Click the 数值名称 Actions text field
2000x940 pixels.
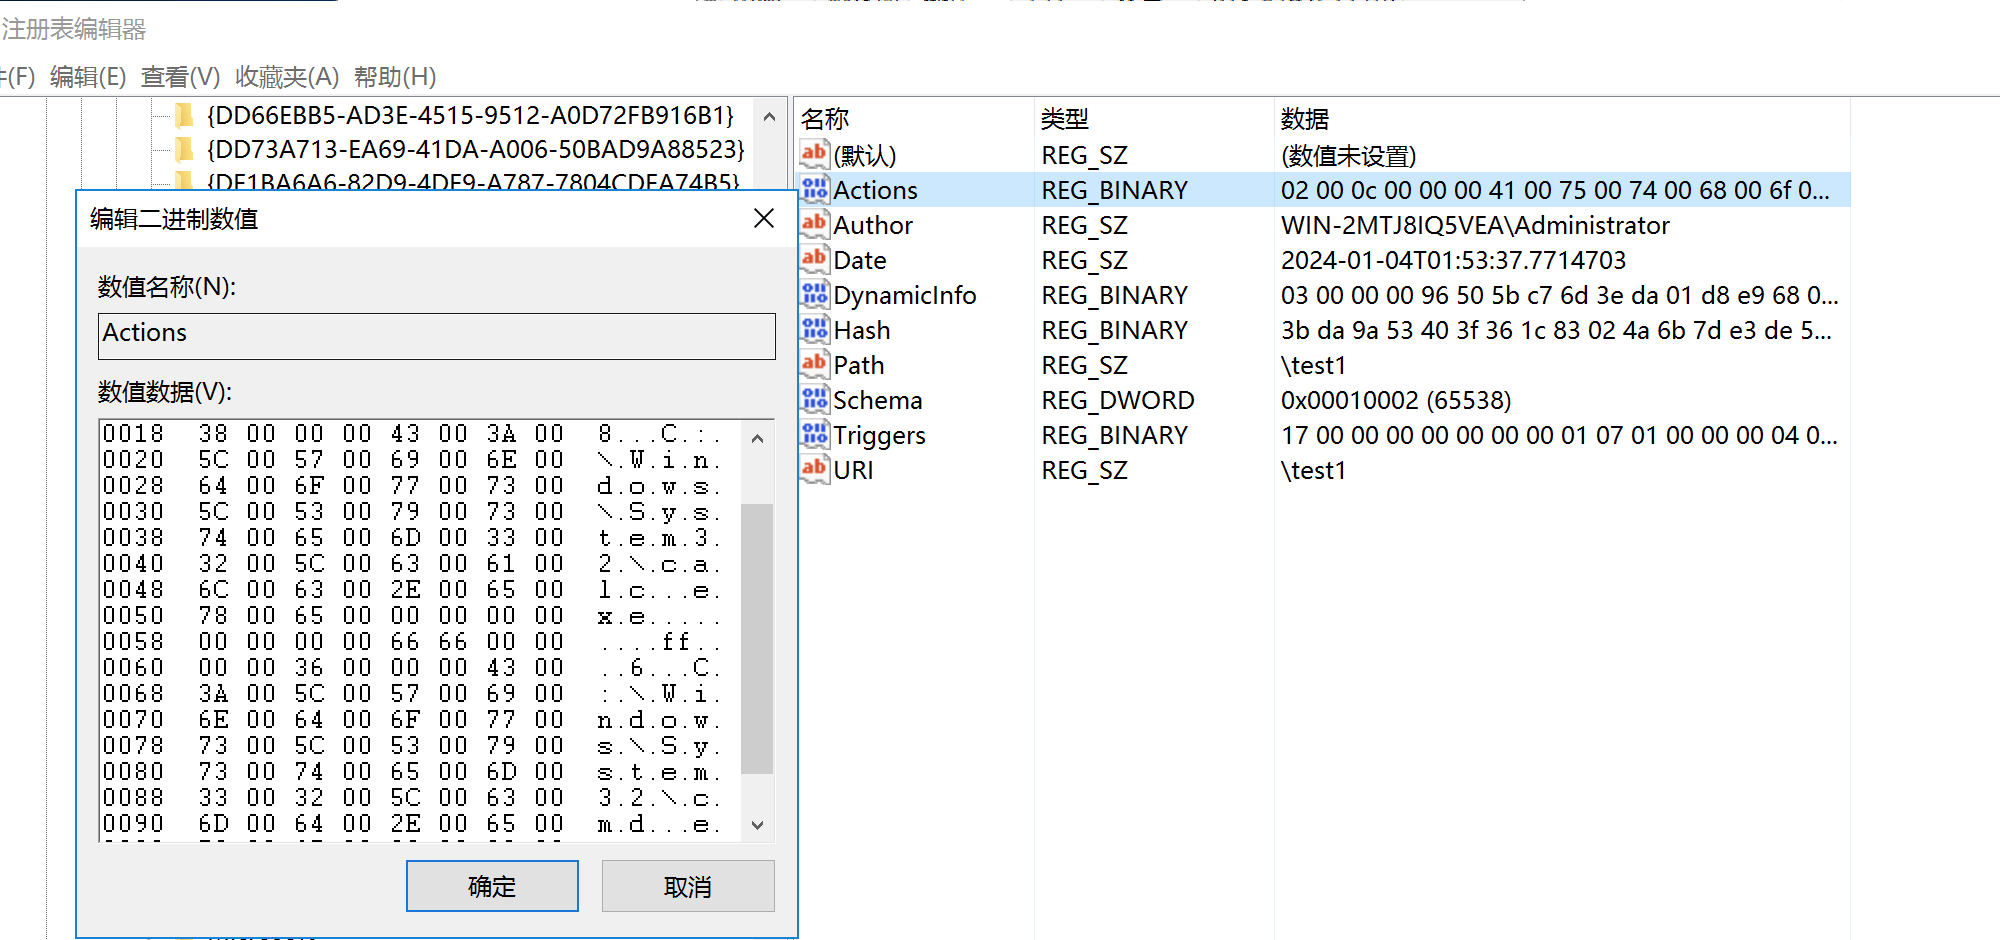pyautogui.click(x=437, y=335)
